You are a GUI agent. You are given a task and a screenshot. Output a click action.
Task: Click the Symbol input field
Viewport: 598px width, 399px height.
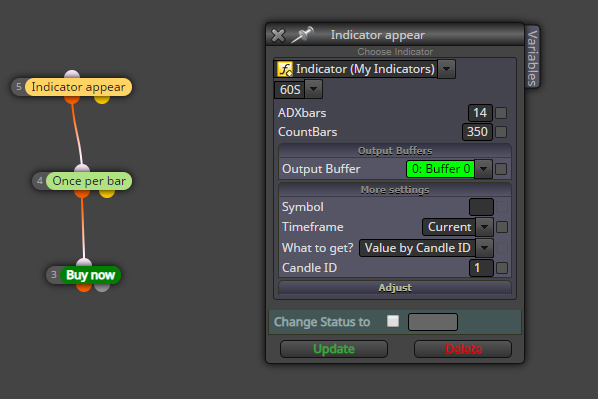click(481, 207)
